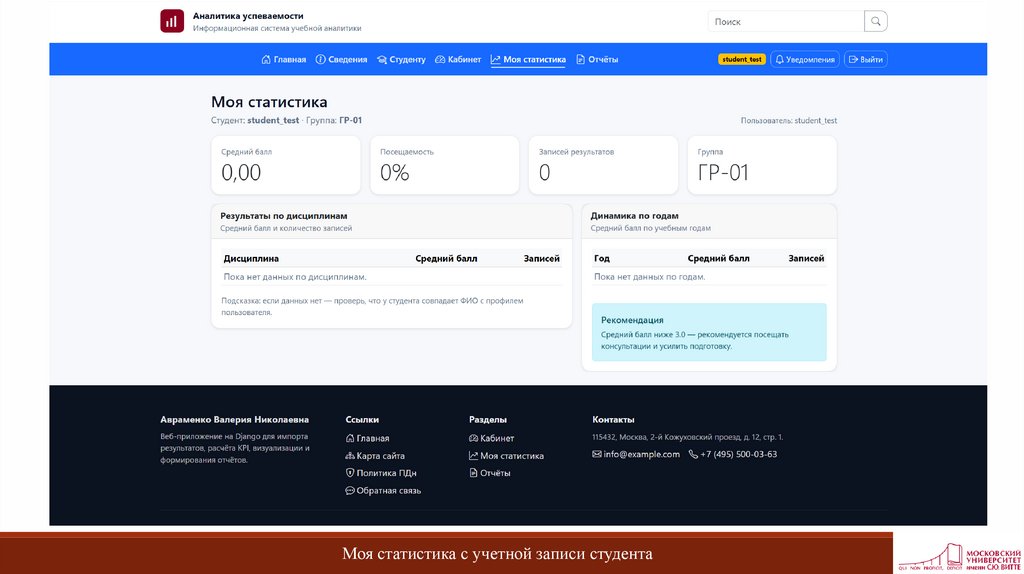Click the Рекомендация info box
This screenshot has height=574, width=1024.
tap(709, 332)
